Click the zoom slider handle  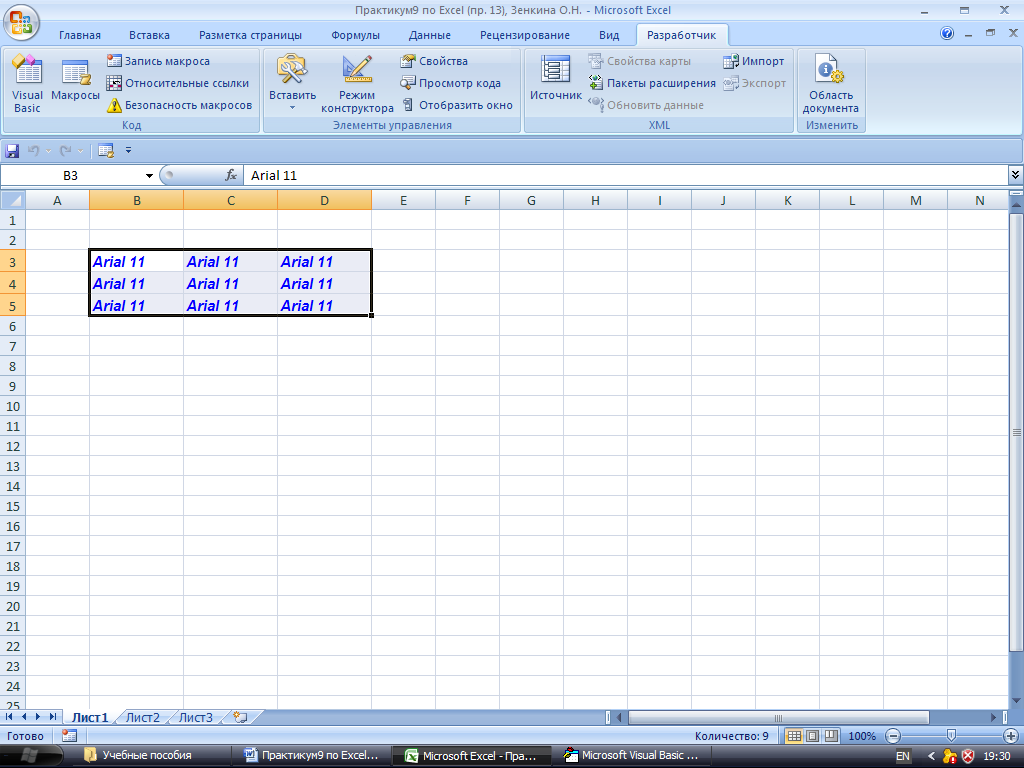[952, 736]
